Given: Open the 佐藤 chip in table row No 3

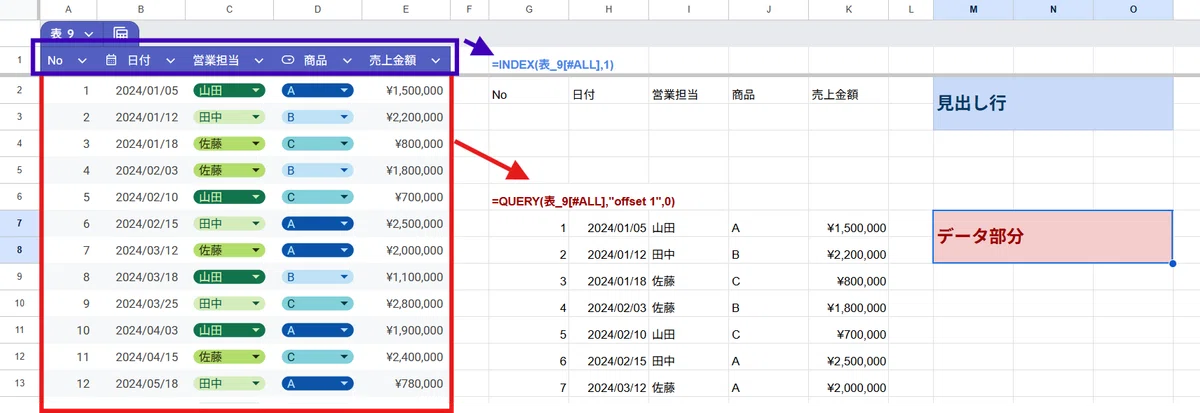Looking at the screenshot, I should (x=229, y=143).
